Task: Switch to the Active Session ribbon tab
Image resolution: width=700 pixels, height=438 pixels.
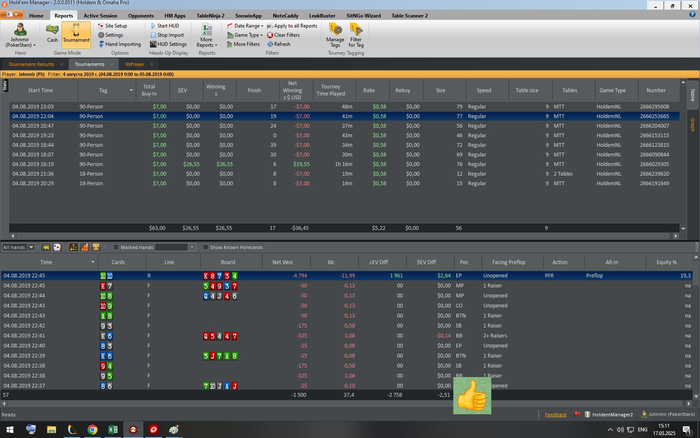Action: point(100,16)
